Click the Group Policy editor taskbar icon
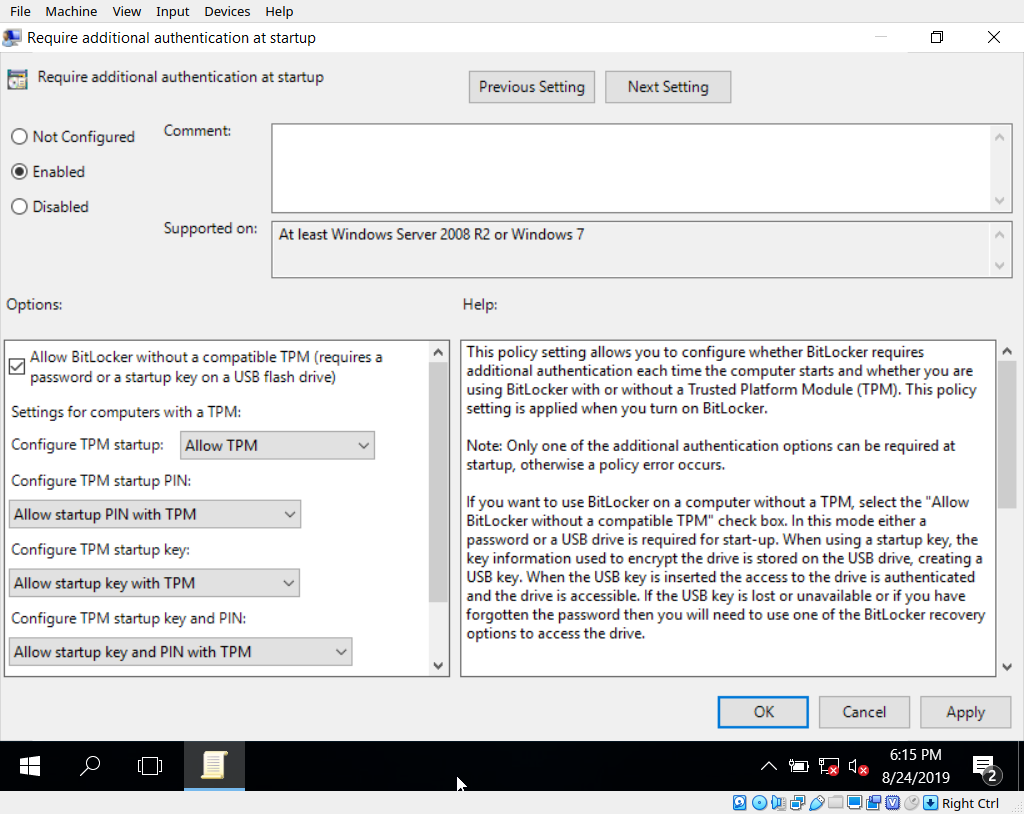1024x814 pixels. (x=213, y=766)
